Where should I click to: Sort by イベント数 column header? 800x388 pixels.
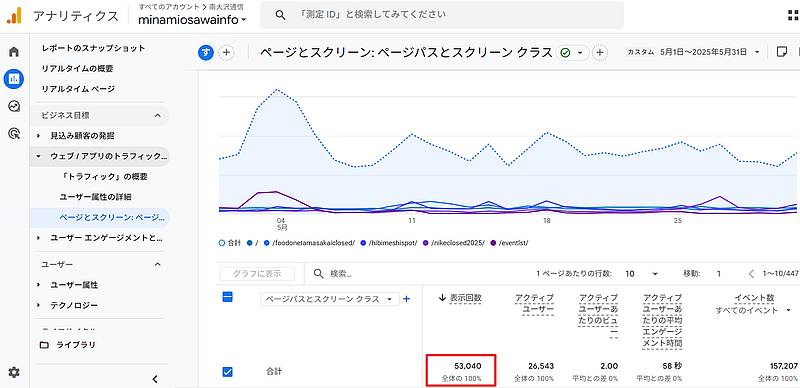(x=755, y=298)
